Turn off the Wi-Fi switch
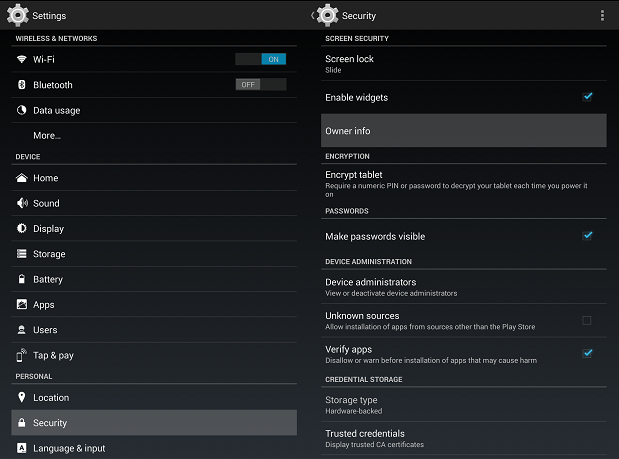This screenshot has width=619, height=459. tap(261, 59)
